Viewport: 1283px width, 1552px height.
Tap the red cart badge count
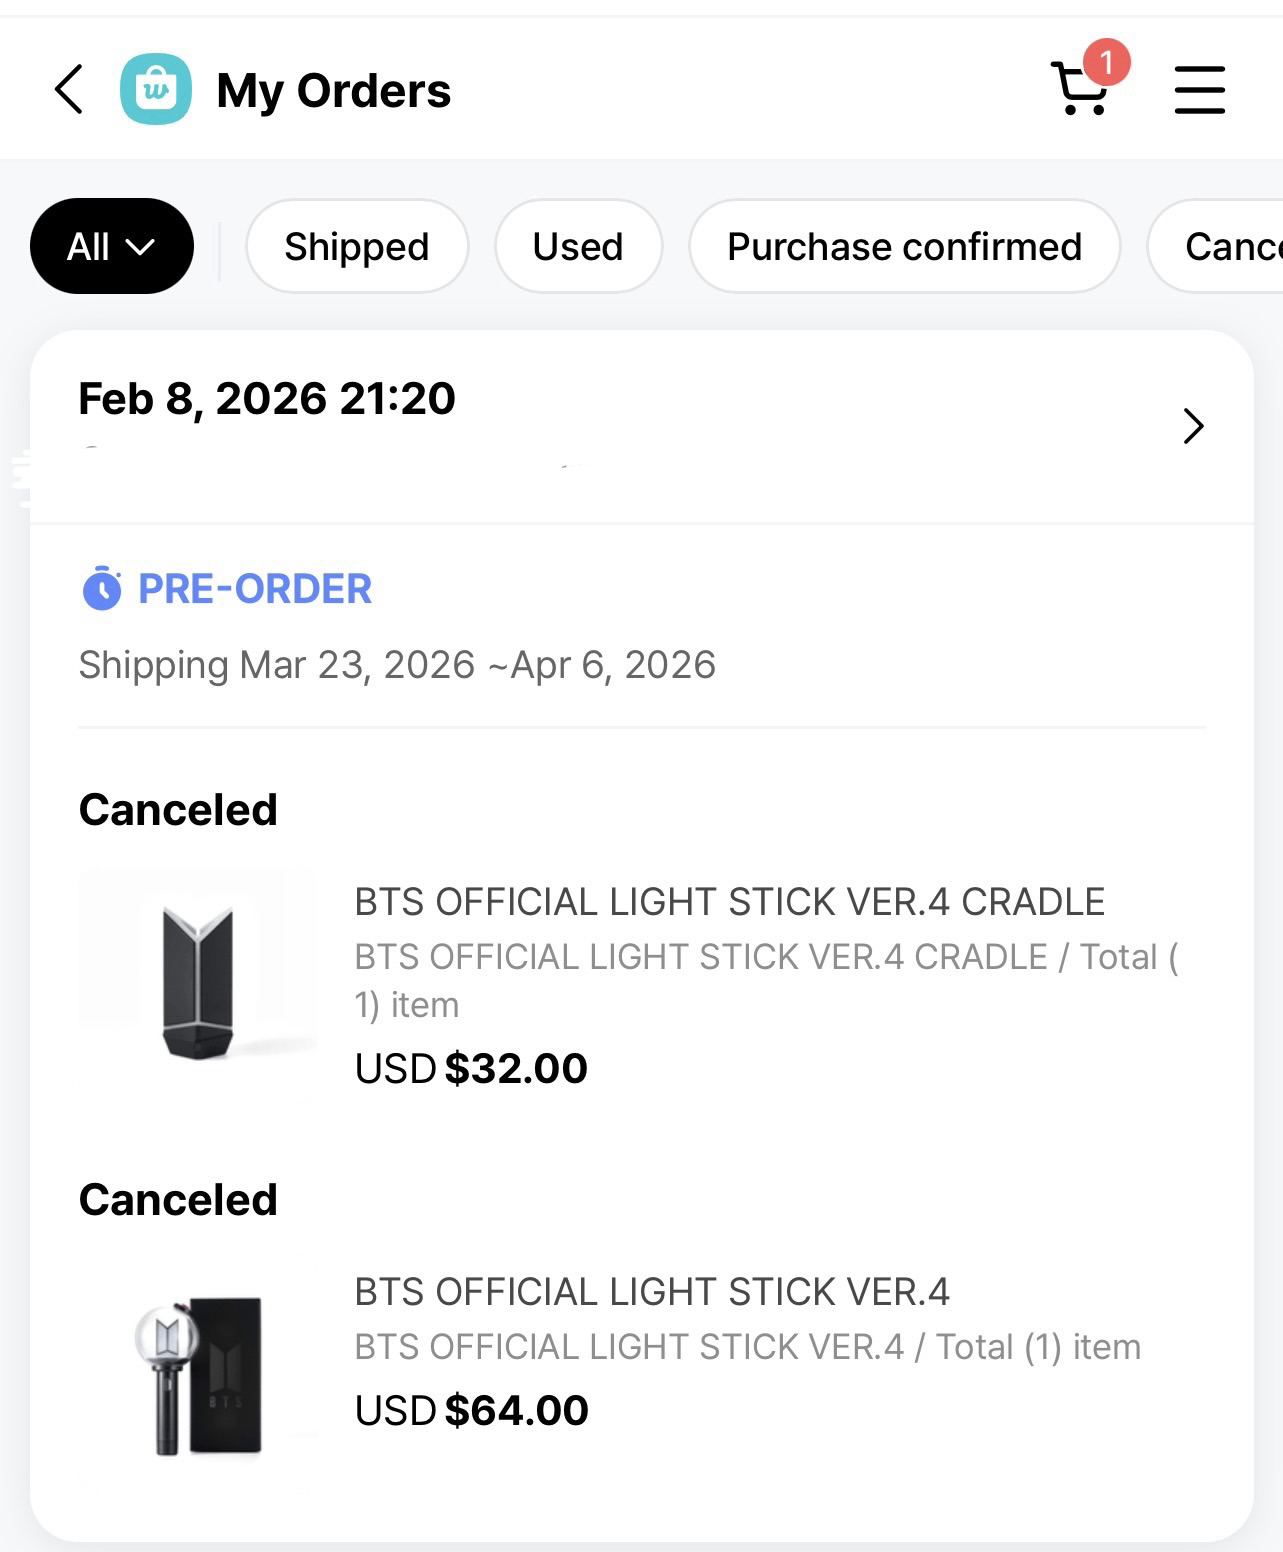point(1106,63)
